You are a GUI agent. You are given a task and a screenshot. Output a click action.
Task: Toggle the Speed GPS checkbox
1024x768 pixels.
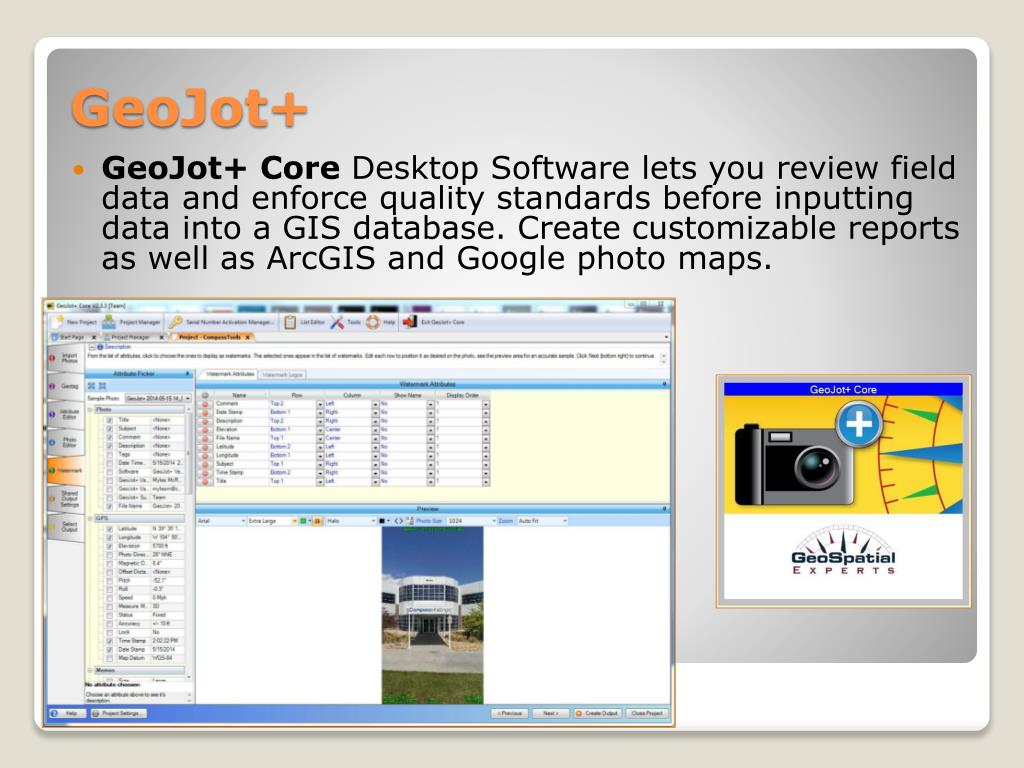(110, 598)
